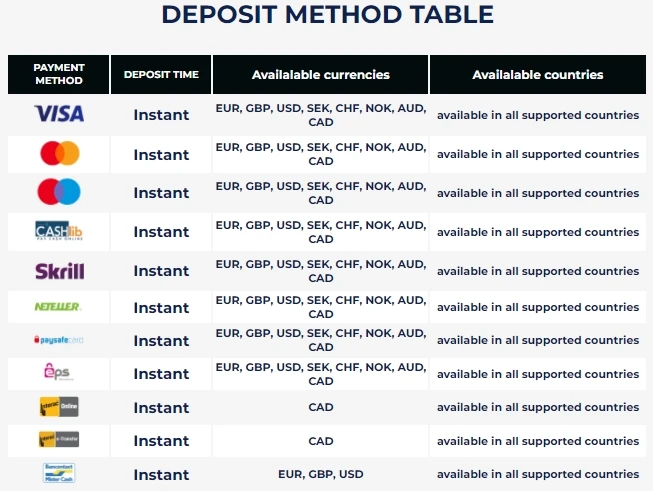Click the Deposit Time column header
Screen dimensions: 653x491
click(x=161, y=74)
